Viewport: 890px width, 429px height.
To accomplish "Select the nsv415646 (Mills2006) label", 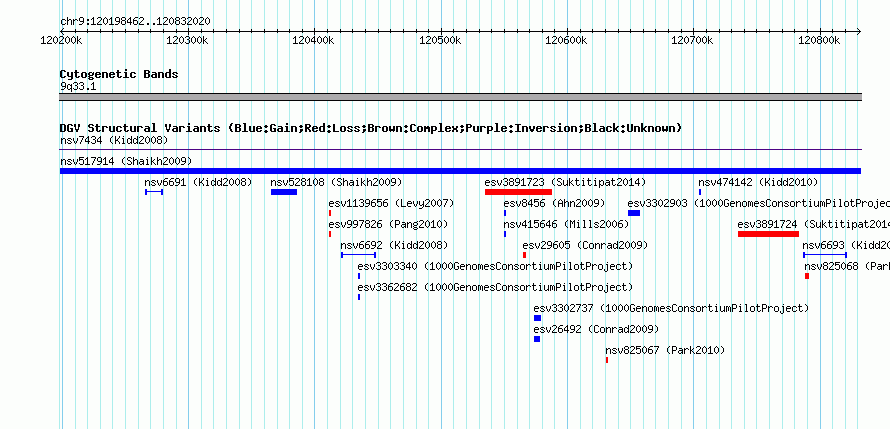I will tap(566, 224).
